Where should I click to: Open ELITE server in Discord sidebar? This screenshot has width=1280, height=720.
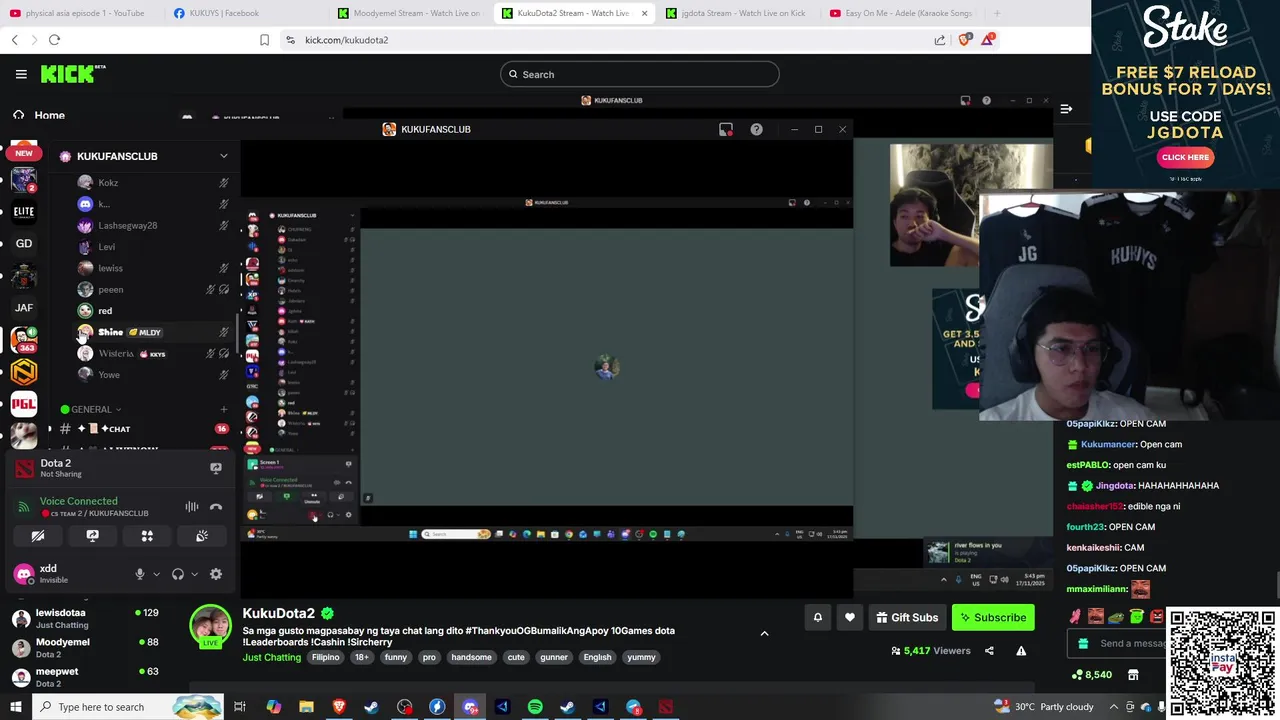24,212
